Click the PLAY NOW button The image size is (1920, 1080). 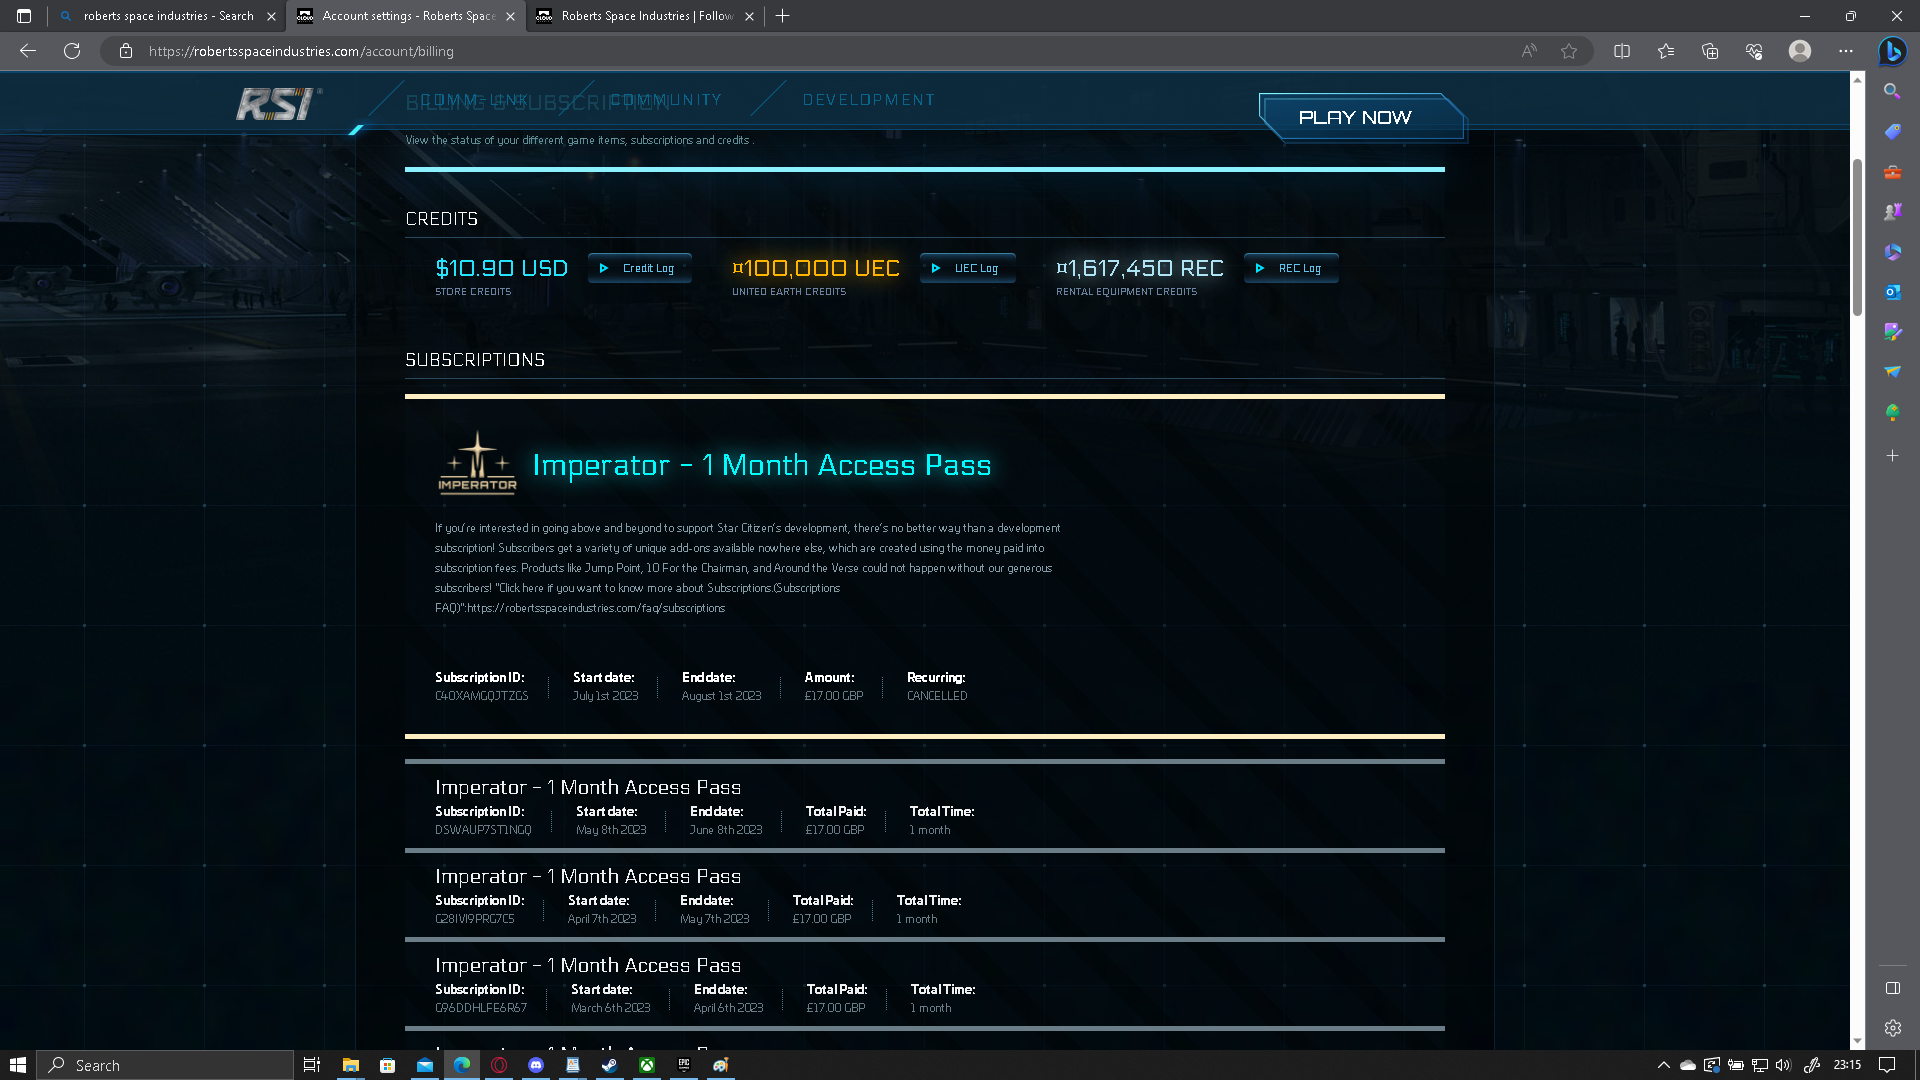1357,117
